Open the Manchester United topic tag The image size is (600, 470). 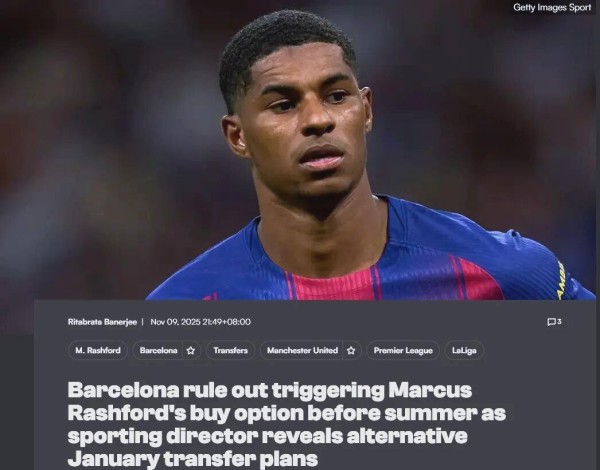pos(302,350)
